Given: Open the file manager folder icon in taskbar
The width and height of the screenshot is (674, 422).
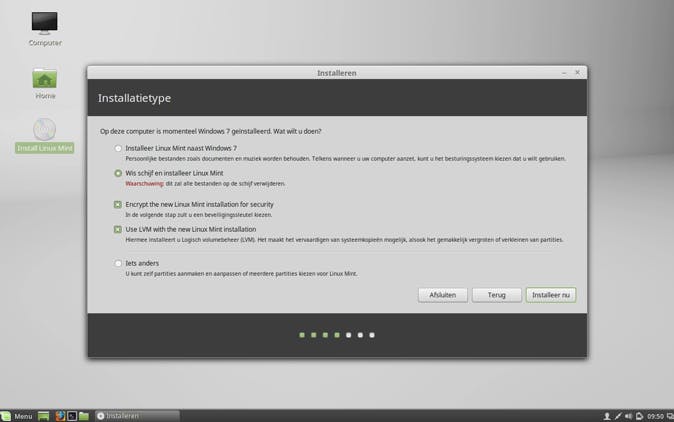Looking at the screenshot, I should click(x=84, y=416).
